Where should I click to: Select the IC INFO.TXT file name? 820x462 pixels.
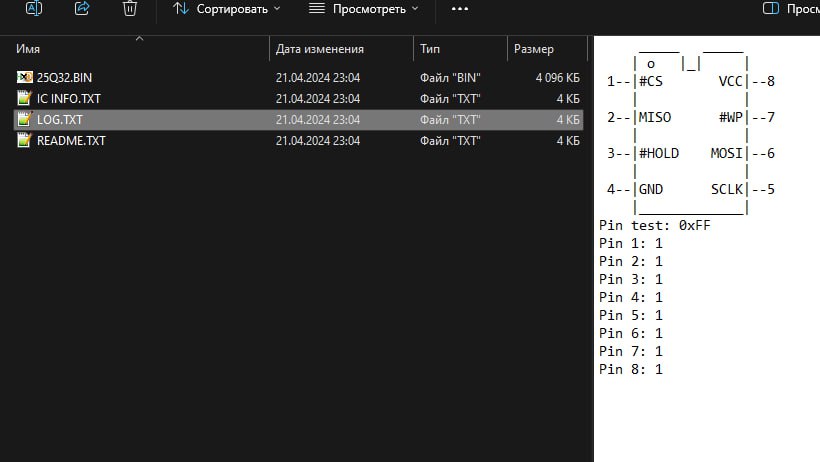tap(69, 98)
